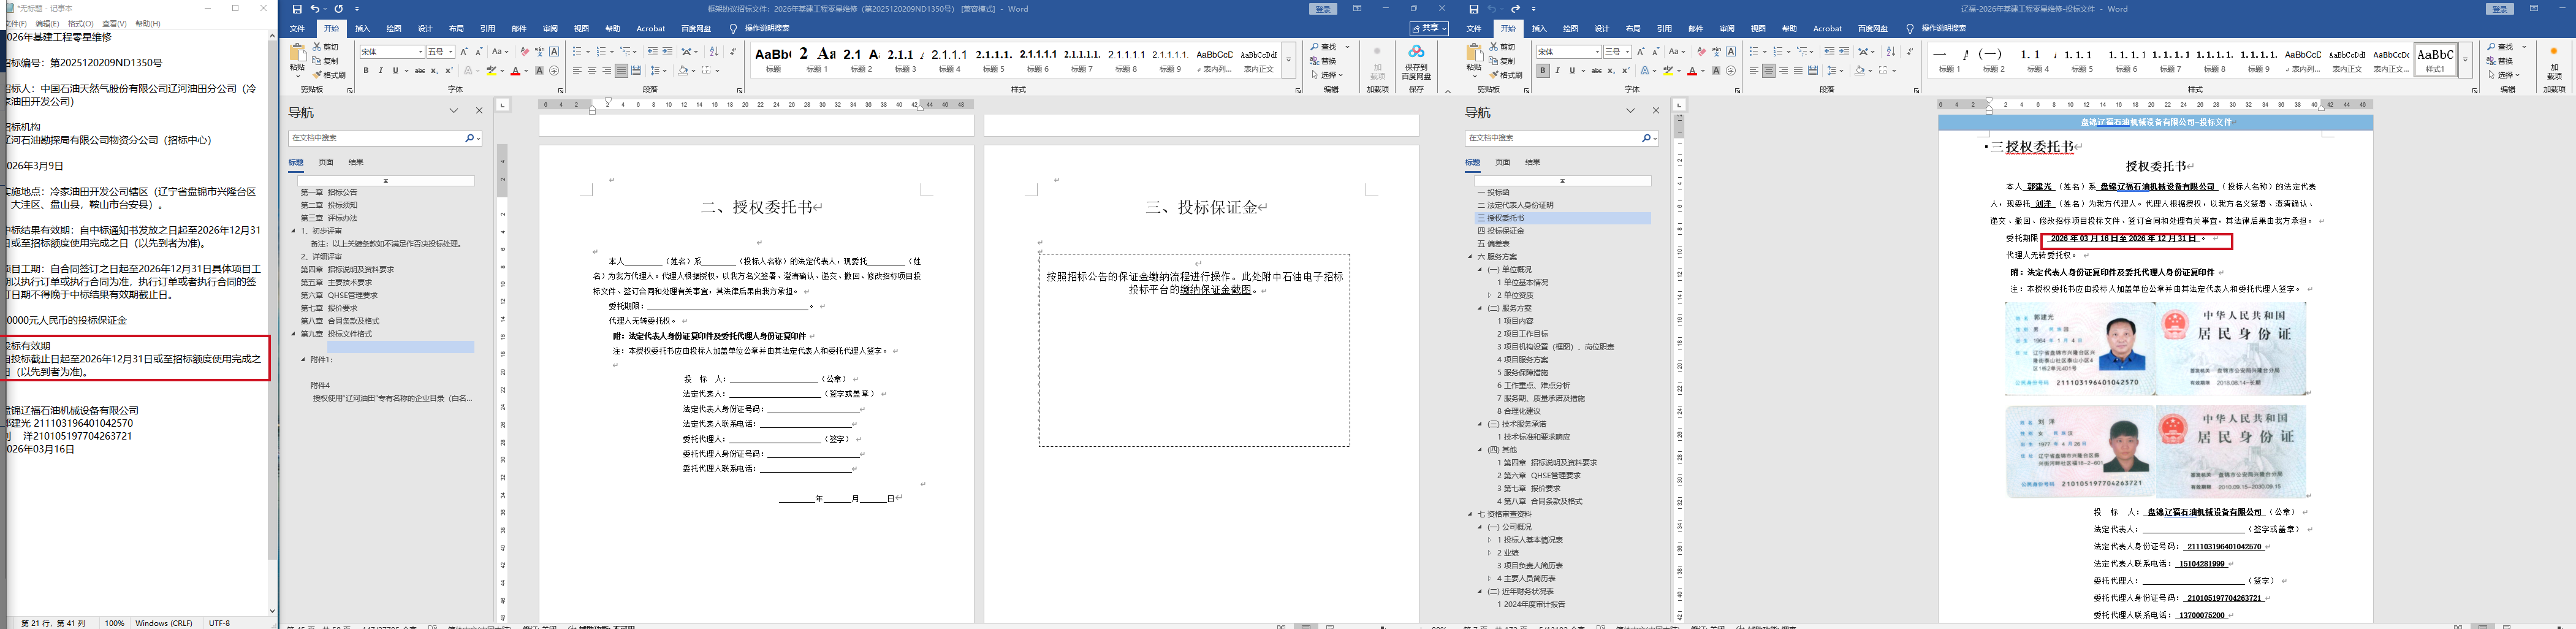Image resolution: width=2576 pixels, height=629 pixels.
Task: Click Redo arrow in 辽福 document's quick access toolbar
Action: 1515,9
